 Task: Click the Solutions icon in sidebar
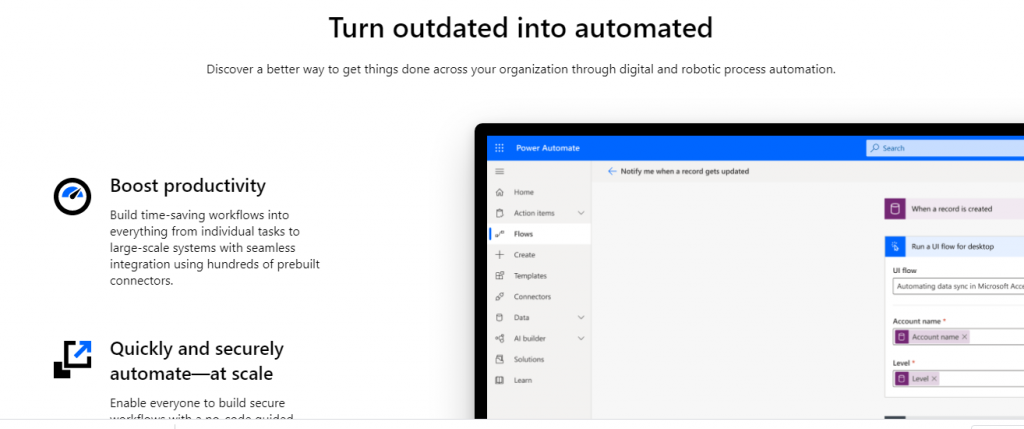tap(500, 359)
